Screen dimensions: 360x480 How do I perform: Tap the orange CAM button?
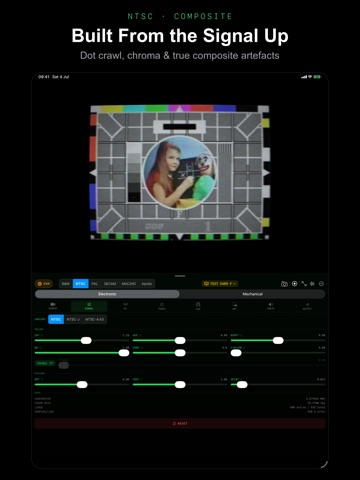(44, 284)
